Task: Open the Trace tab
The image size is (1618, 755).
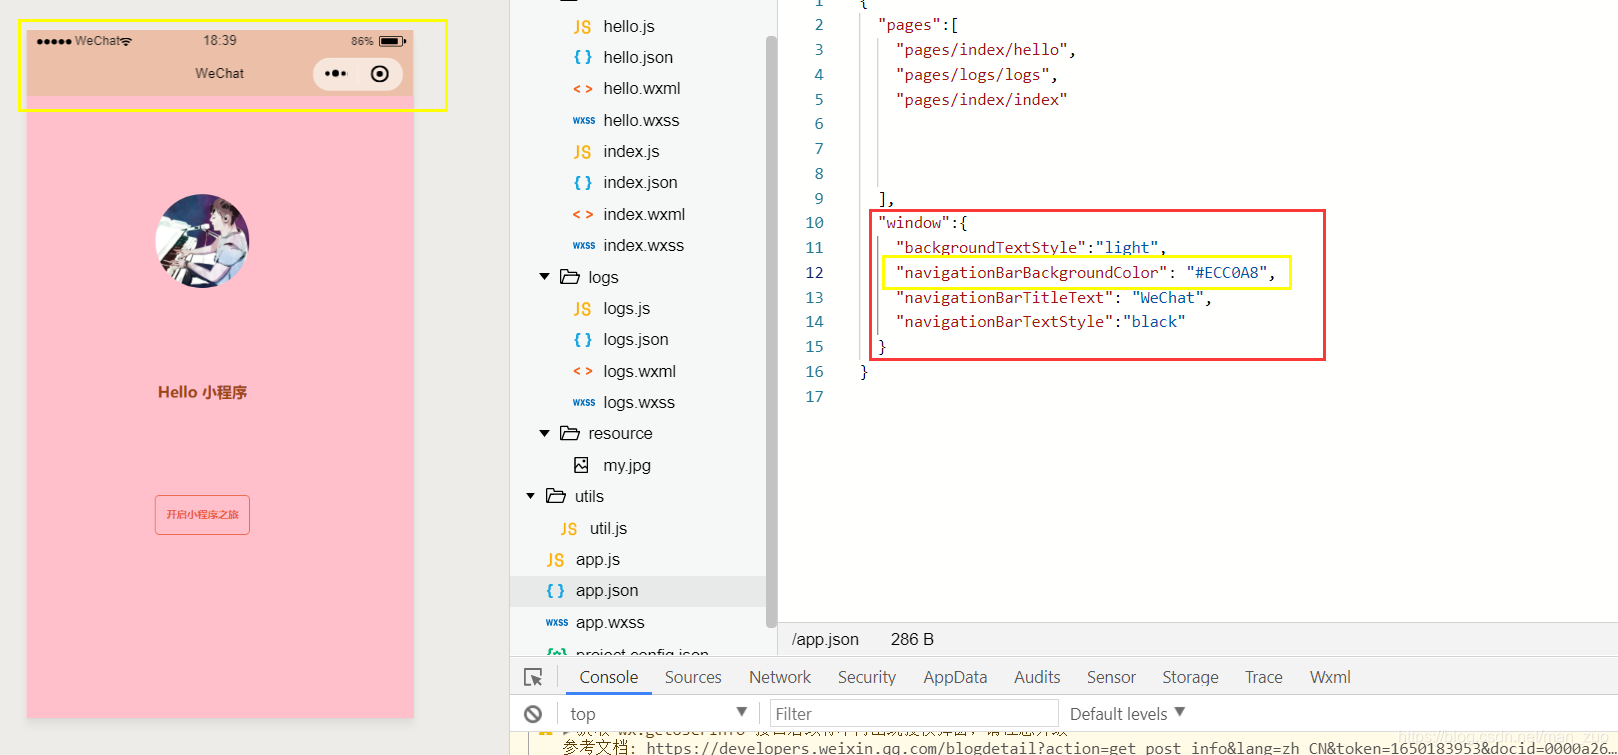Action: pyautogui.click(x=1264, y=677)
